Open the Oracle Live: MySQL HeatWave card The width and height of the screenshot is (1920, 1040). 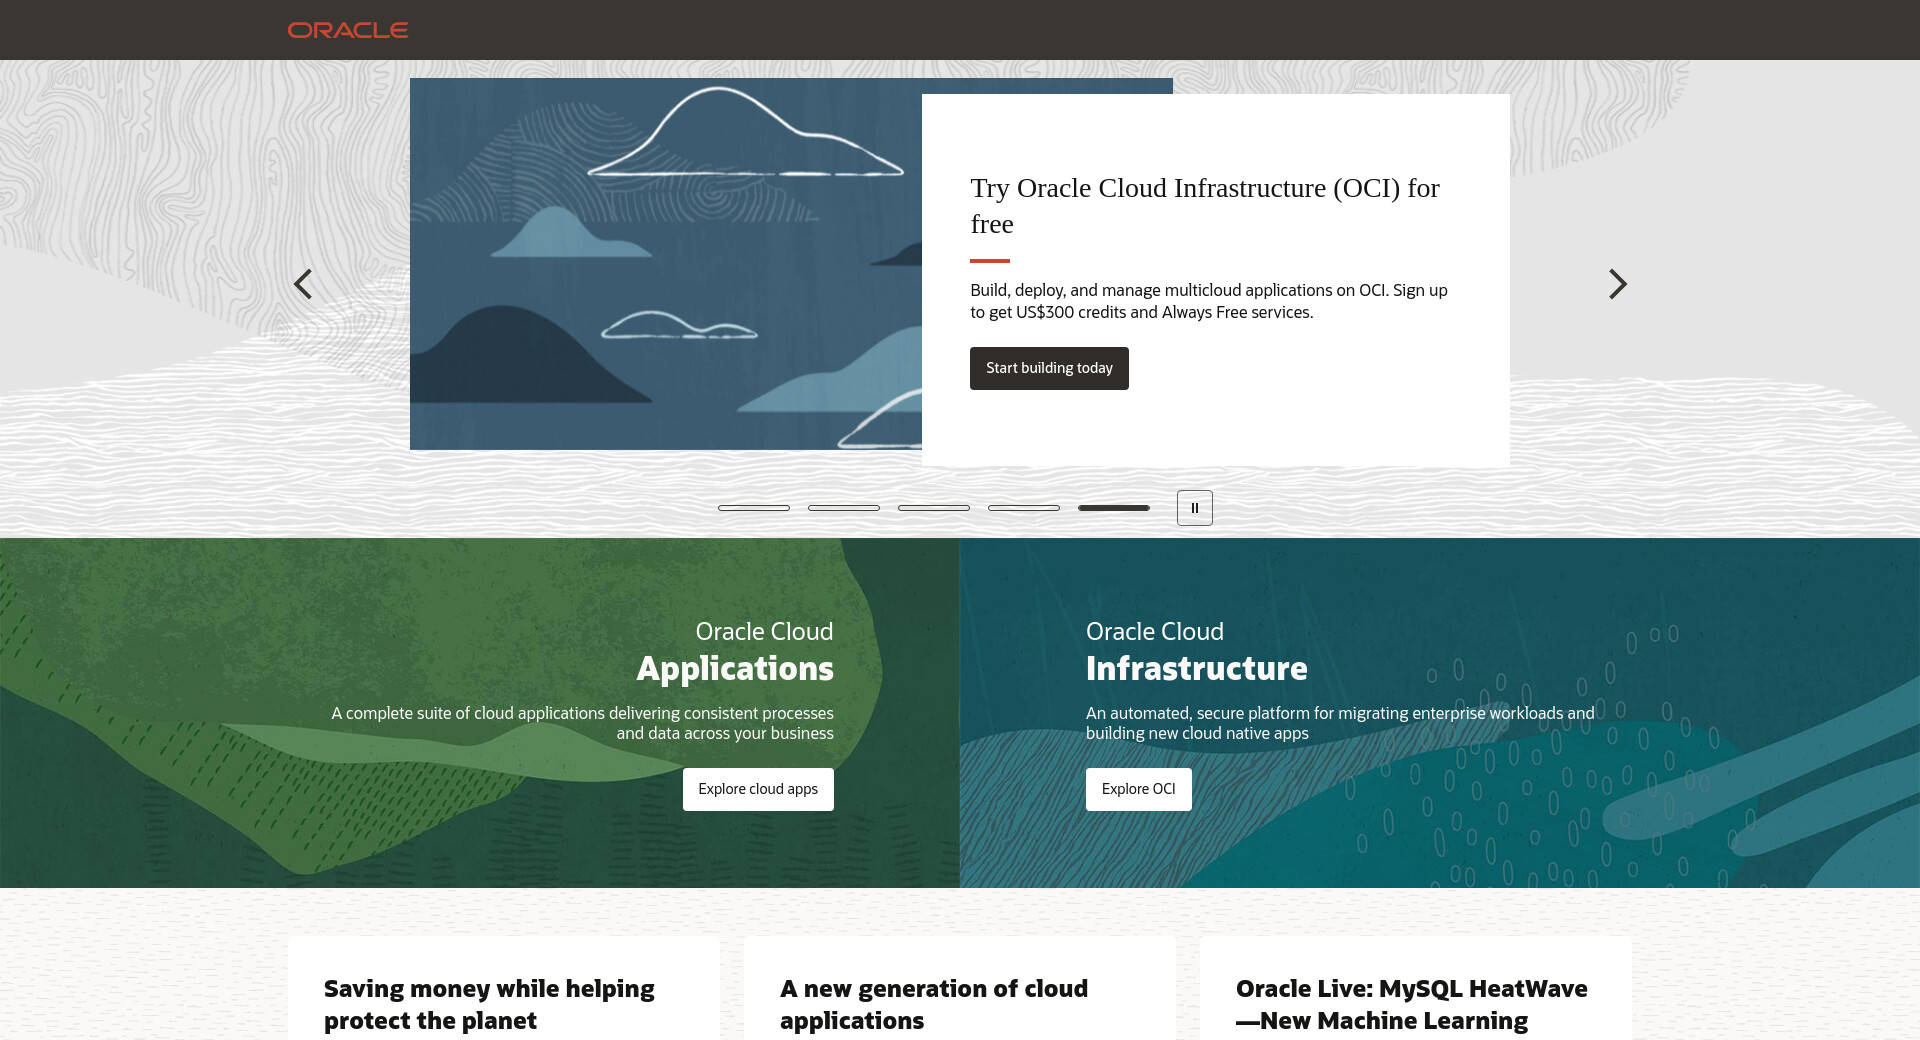click(1411, 1004)
